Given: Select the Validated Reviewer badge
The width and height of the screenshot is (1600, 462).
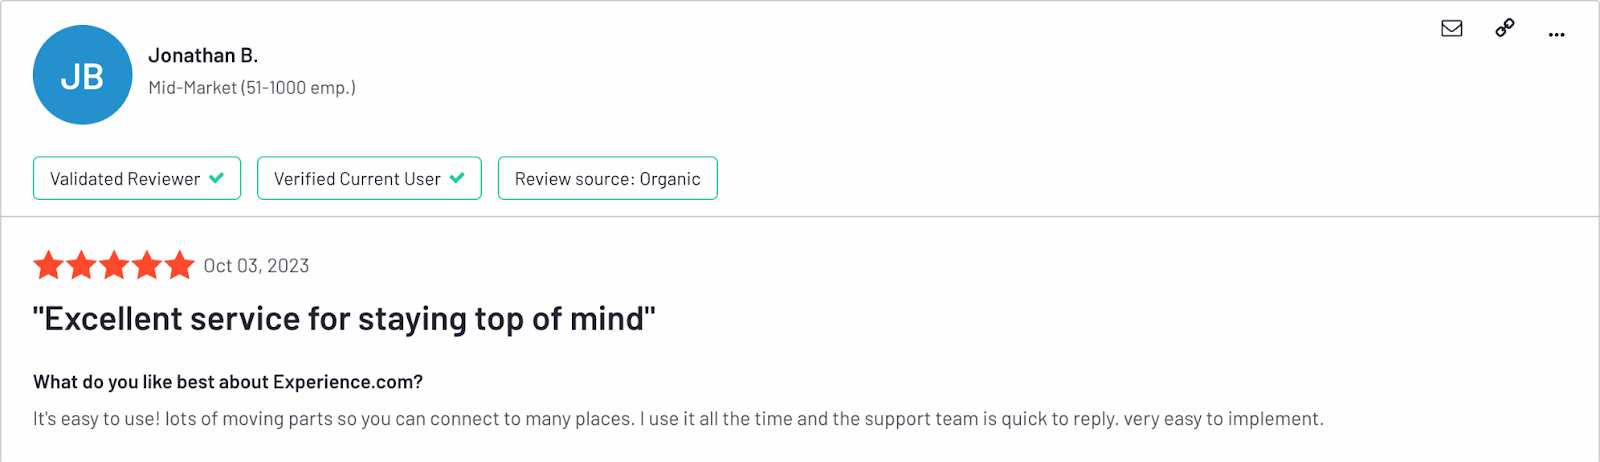Looking at the screenshot, I should (137, 178).
